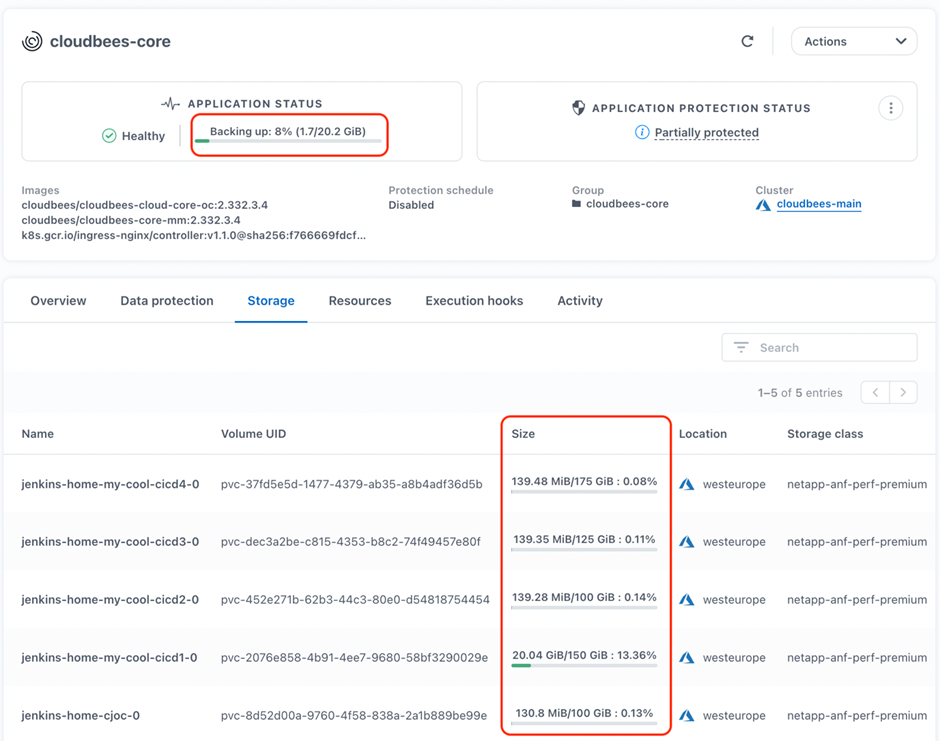940x741 pixels.
Task: Open the Actions dropdown
Action: coord(854,41)
